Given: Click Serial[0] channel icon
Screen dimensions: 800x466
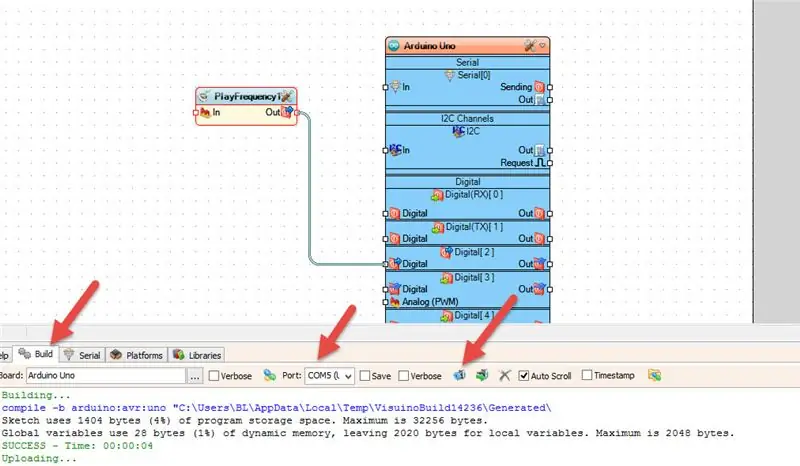Looking at the screenshot, I should click(x=449, y=76).
